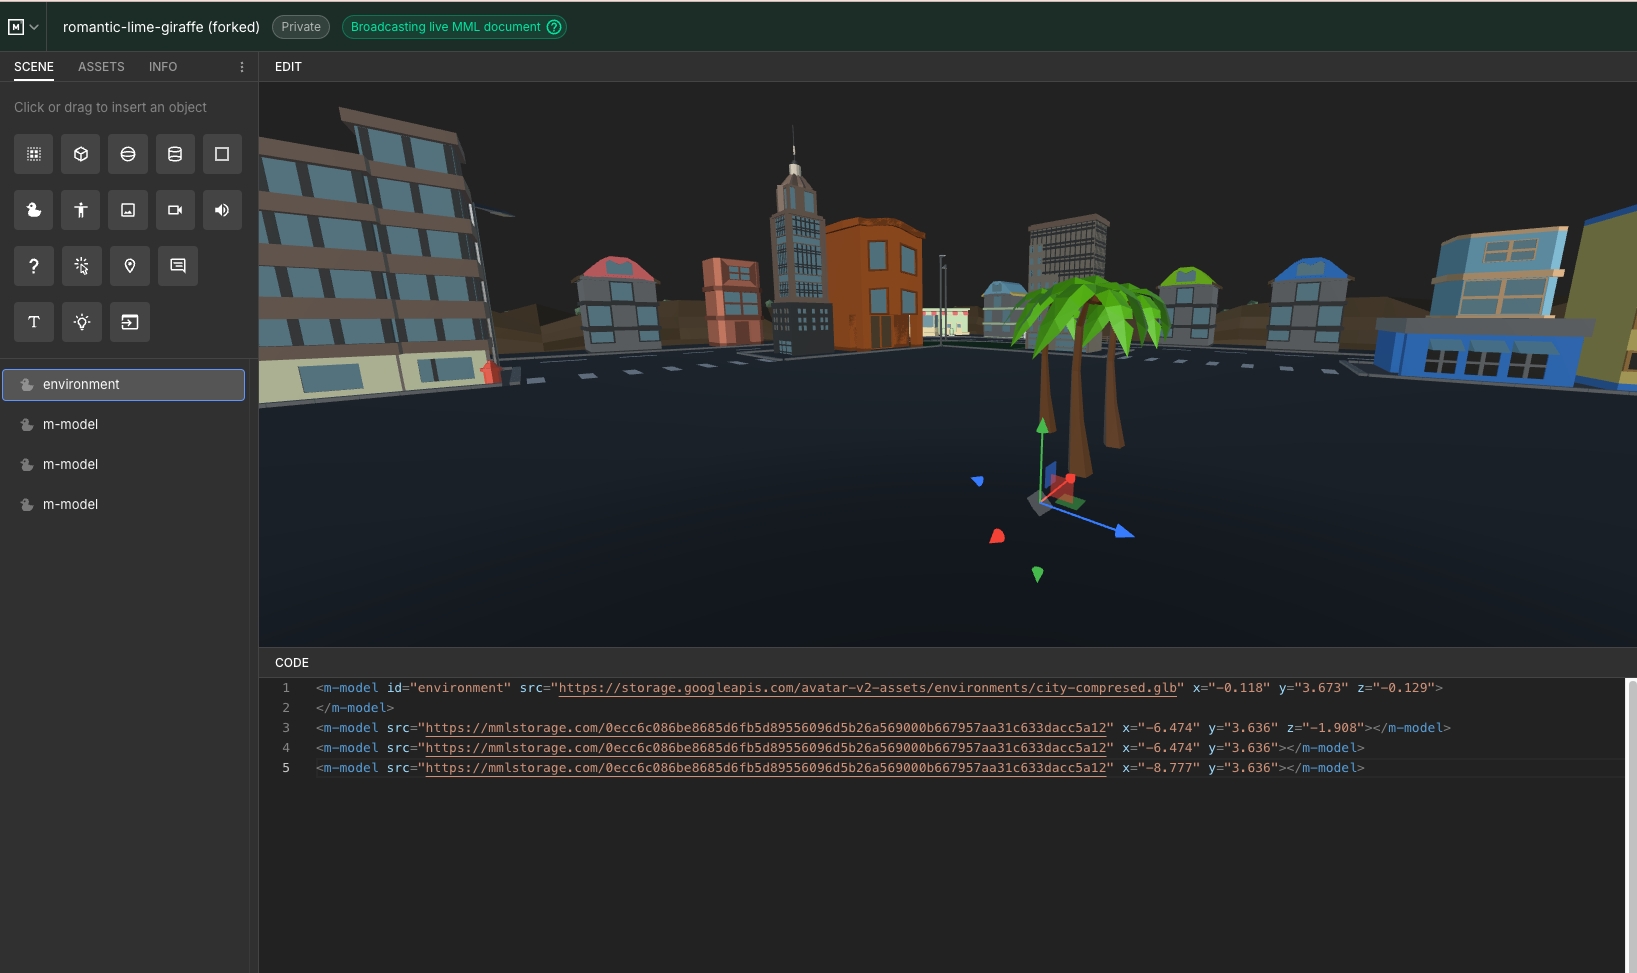Insert an audio element
Image resolution: width=1637 pixels, height=973 pixels.
(222, 210)
